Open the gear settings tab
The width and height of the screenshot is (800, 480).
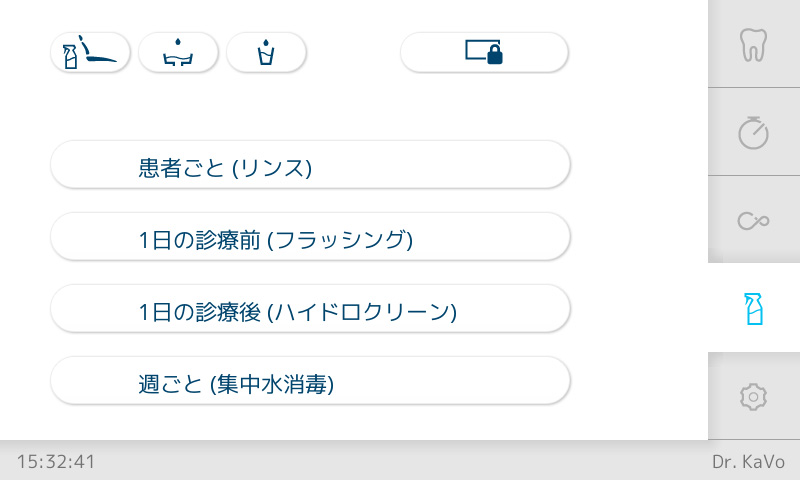753,396
